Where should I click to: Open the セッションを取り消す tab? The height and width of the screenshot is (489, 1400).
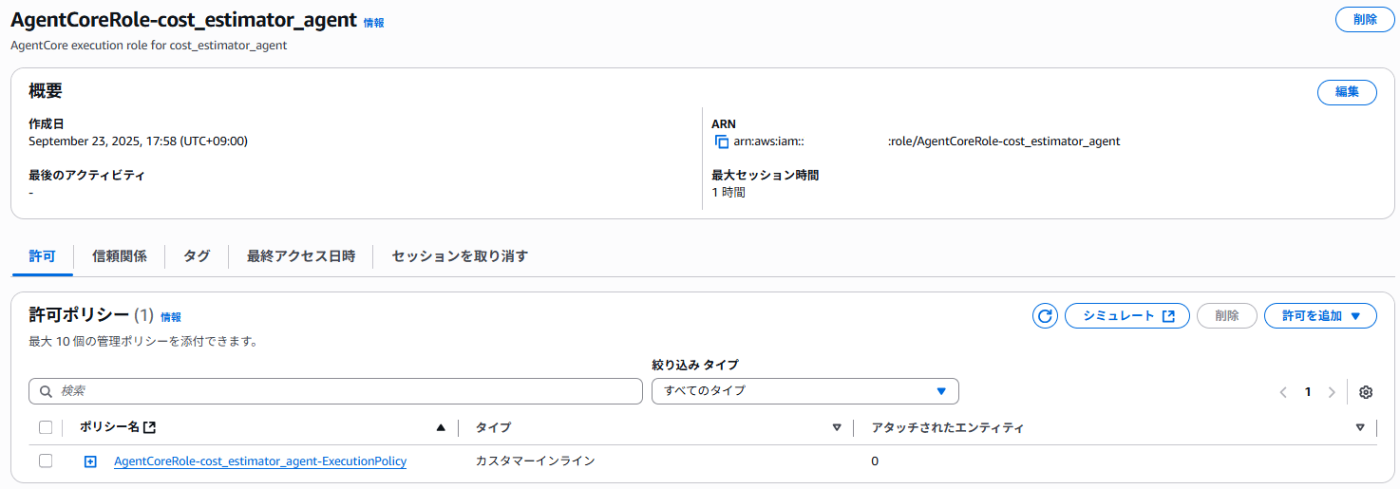point(460,256)
